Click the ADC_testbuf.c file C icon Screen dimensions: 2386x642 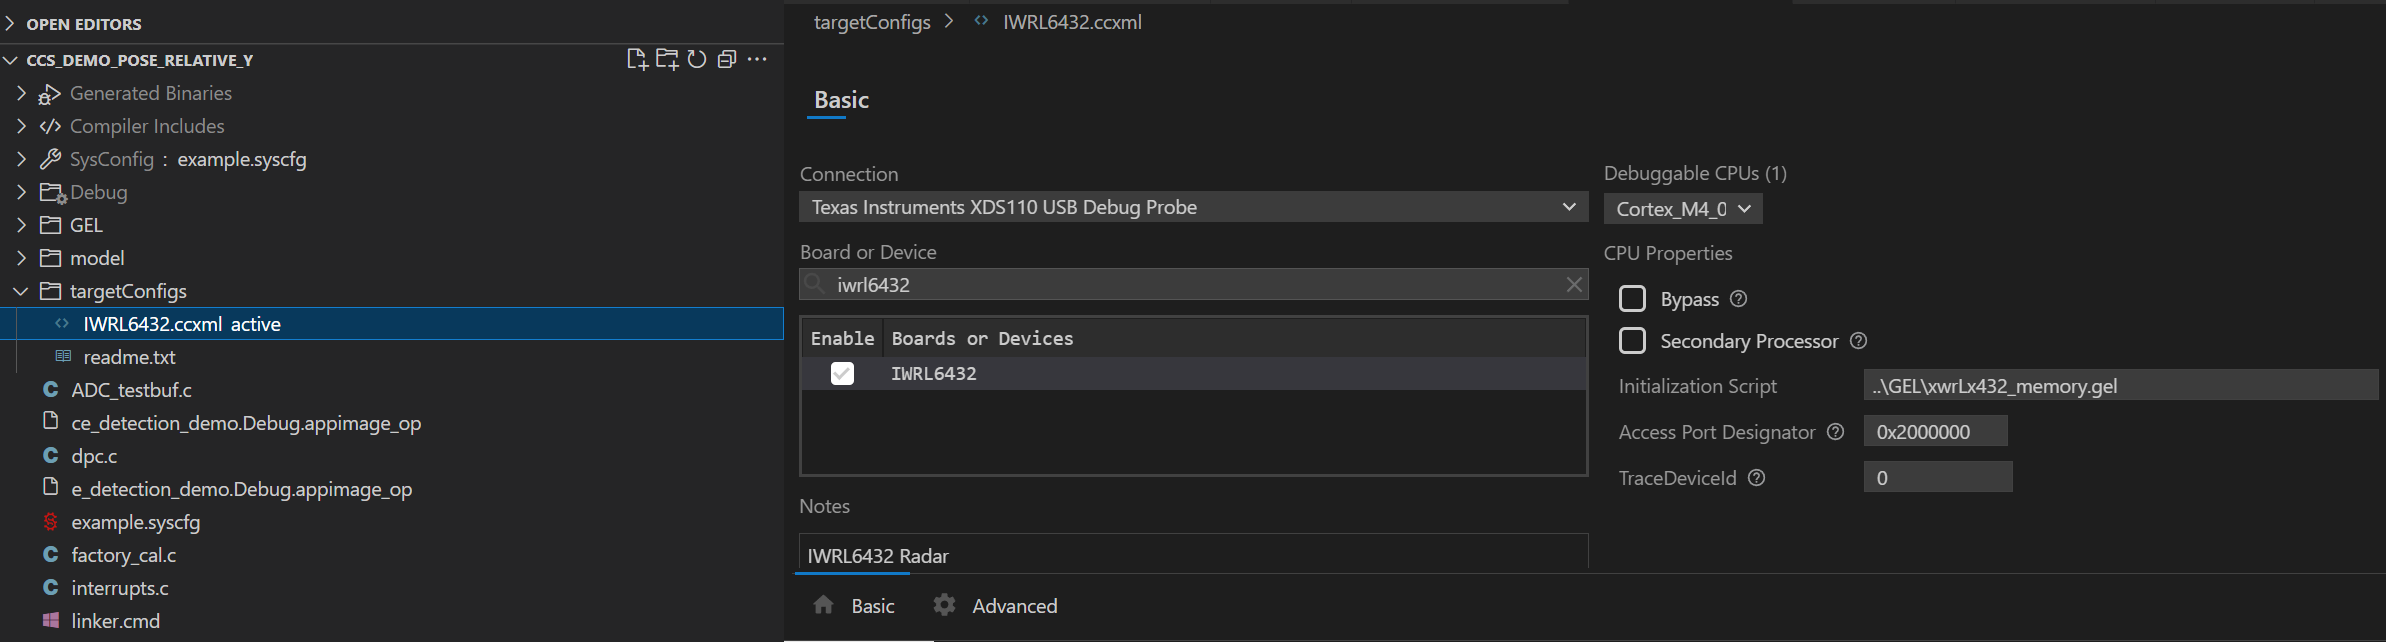point(51,389)
